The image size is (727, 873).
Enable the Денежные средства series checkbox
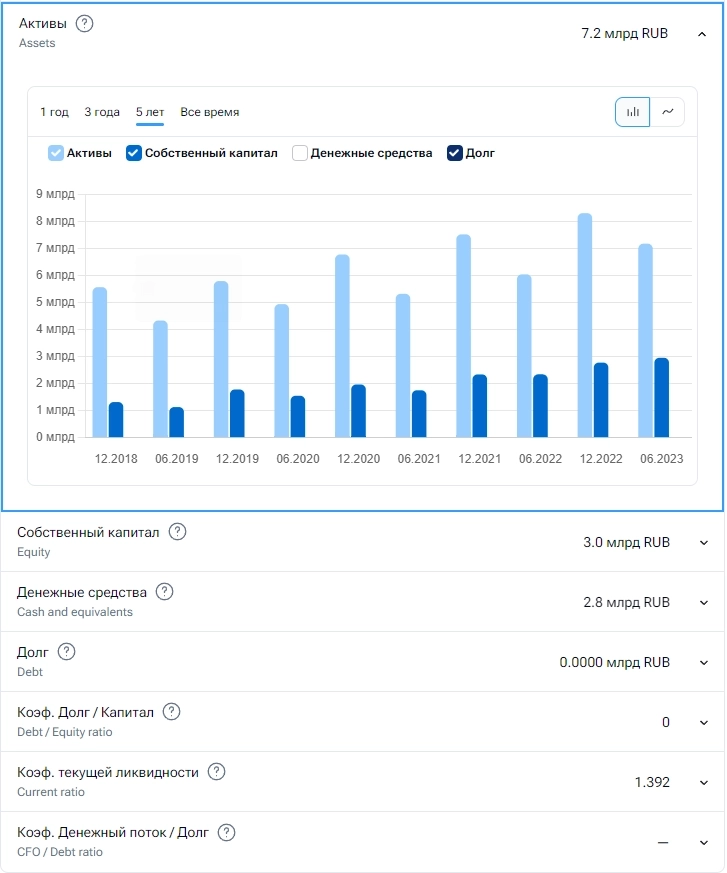pos(299,153)
